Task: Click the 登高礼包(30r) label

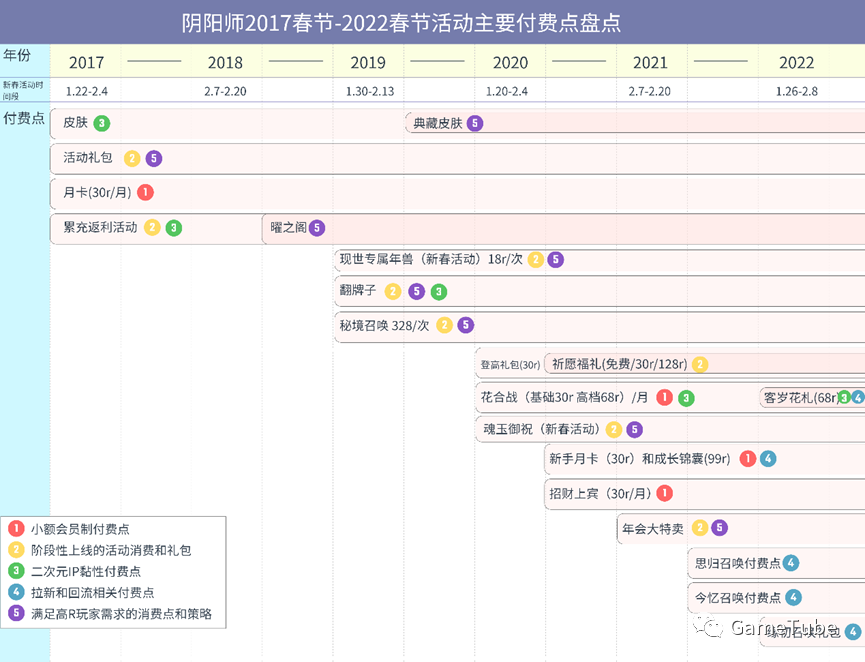Action: click(x=510, y=365)
